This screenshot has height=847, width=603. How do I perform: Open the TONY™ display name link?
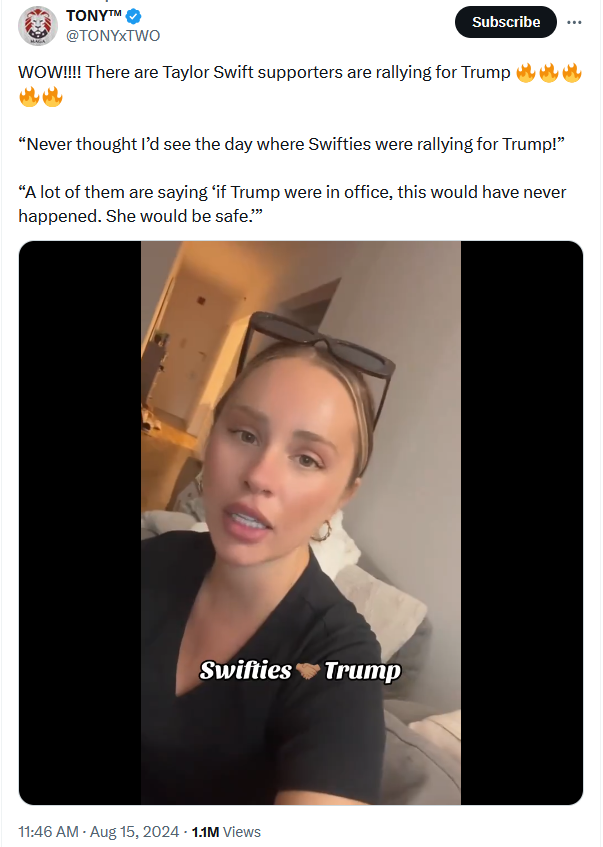tap(93, 16)
